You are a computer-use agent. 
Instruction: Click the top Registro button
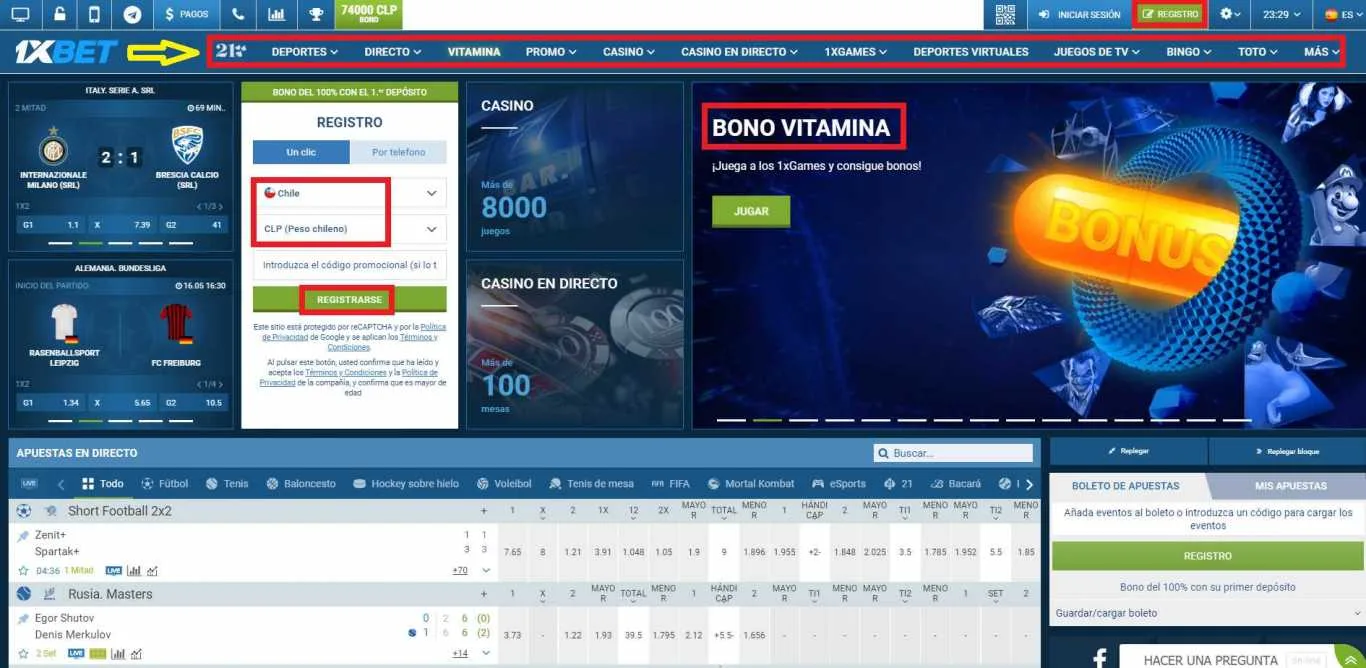(1170, 15)
